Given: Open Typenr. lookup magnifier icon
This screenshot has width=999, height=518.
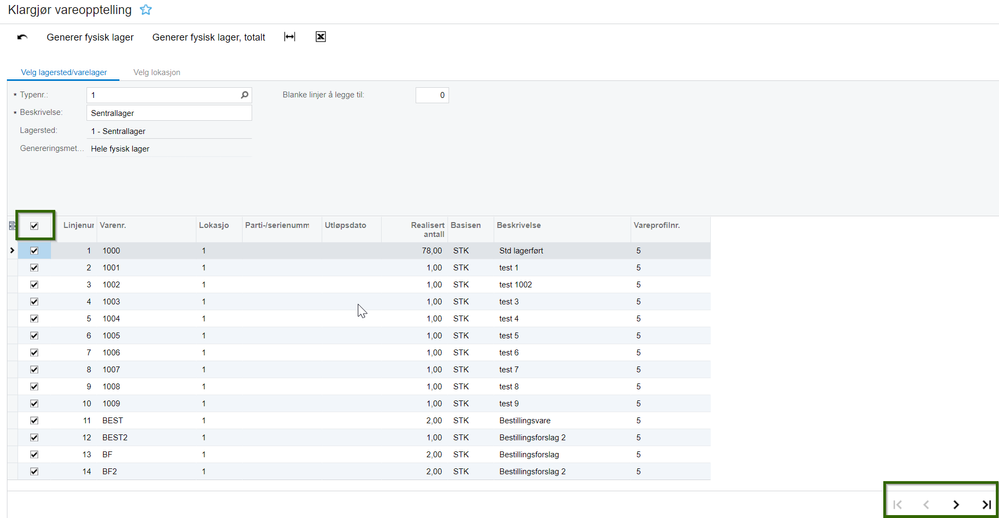Looking at the screenshot, I should pos(244,95).
